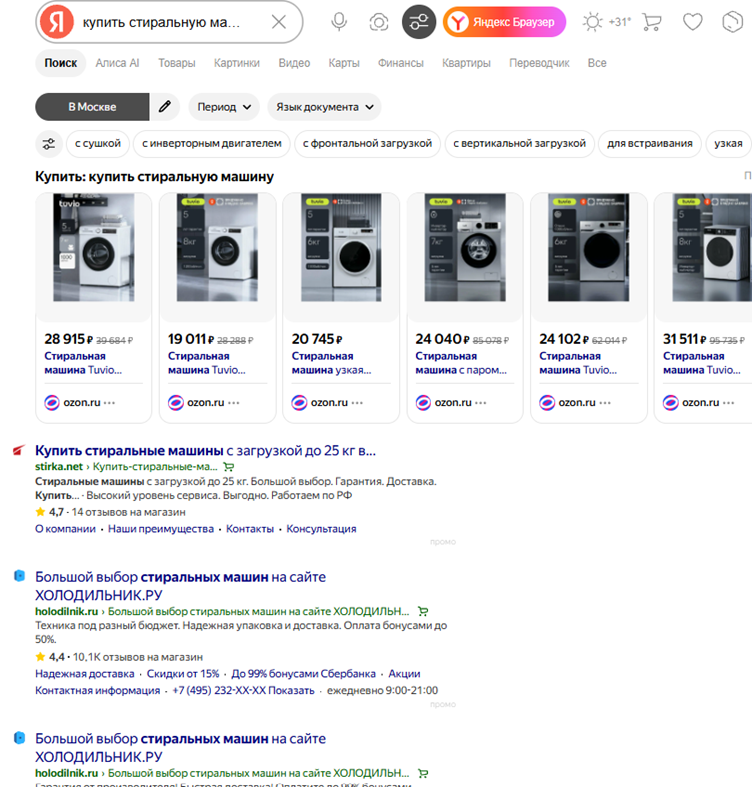Image resolution: width=752 pixels, height=787 pixels.
Task: Open 'Стиральная машина с паром...' product link
Action: (x=461, y=363)
